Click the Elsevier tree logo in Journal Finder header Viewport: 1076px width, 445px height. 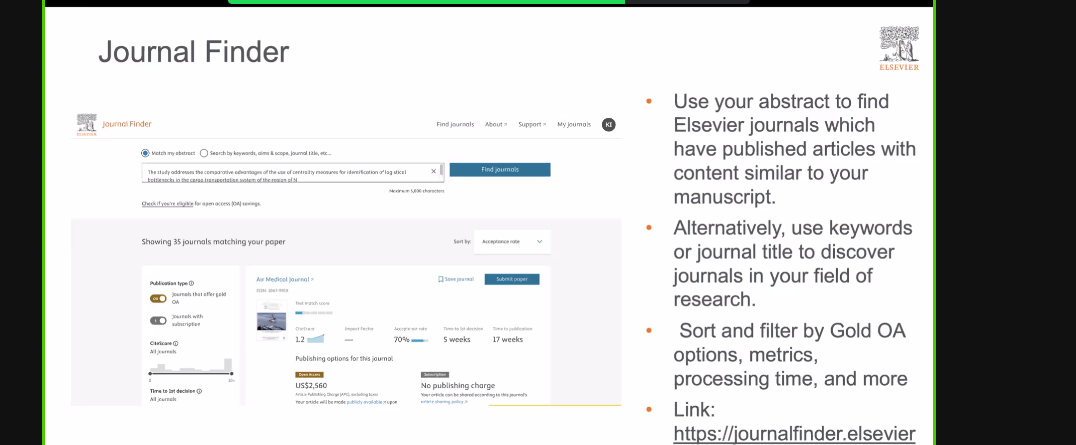click(x=86, y=124)
